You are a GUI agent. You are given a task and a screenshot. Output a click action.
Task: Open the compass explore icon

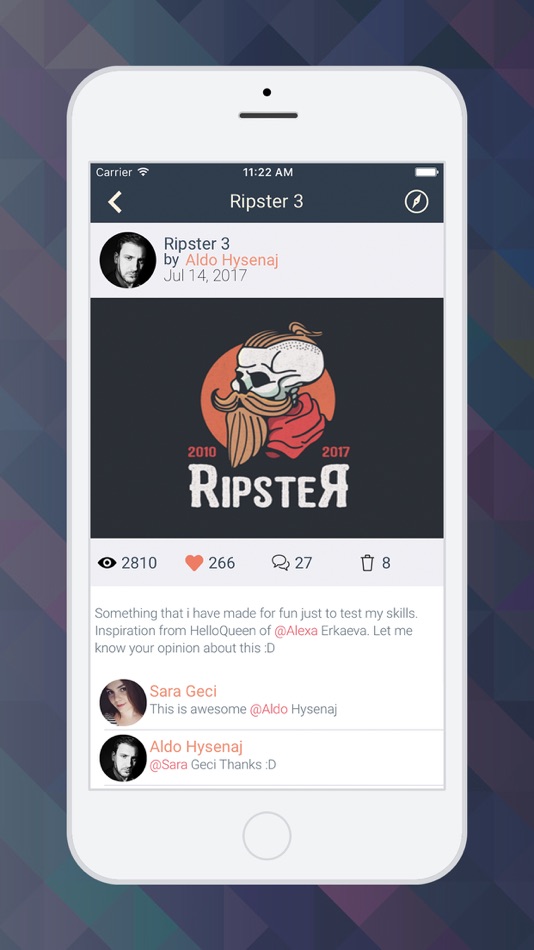416,202
